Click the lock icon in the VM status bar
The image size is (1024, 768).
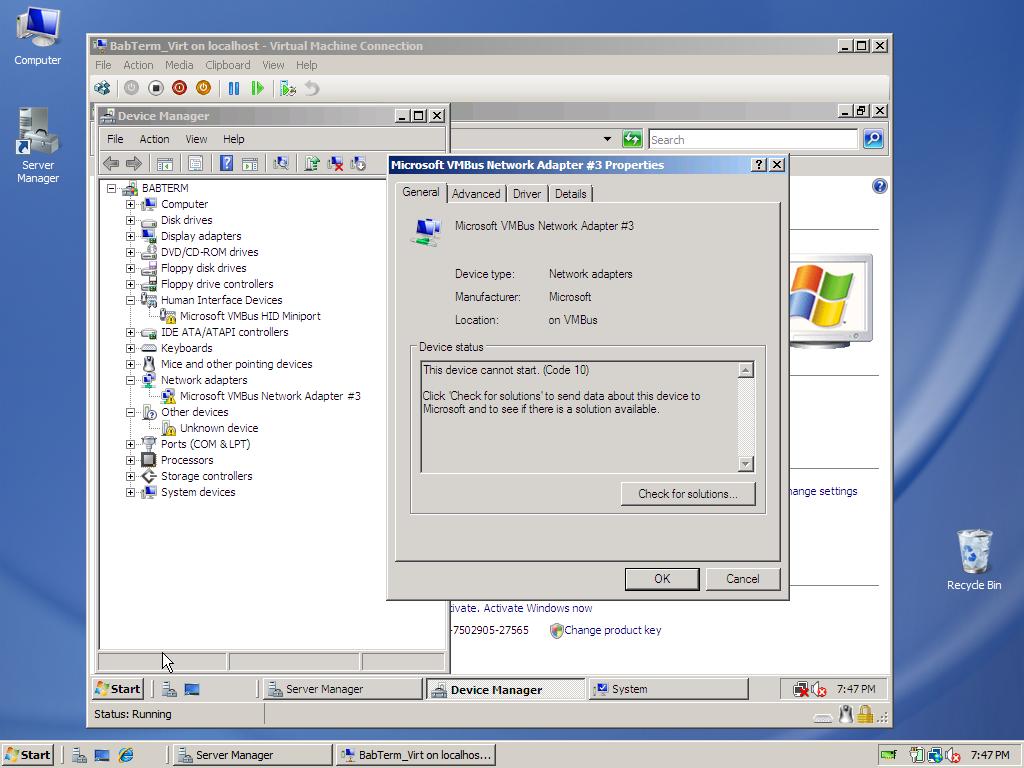coord(865,714)
